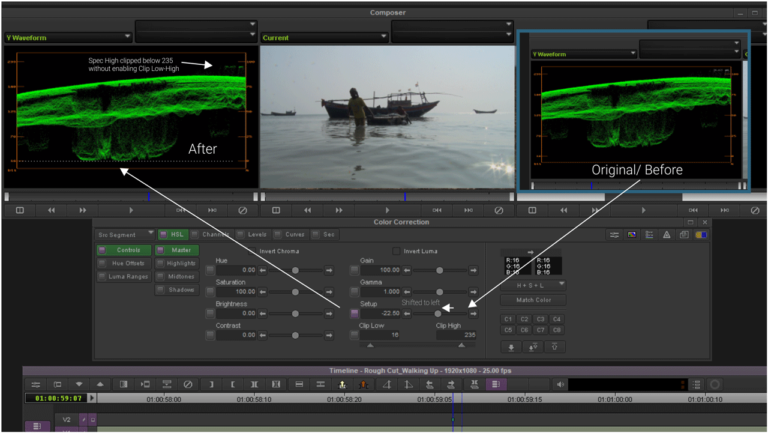Click the save correction down-arrow icon below C5

(x=511, y=347)
